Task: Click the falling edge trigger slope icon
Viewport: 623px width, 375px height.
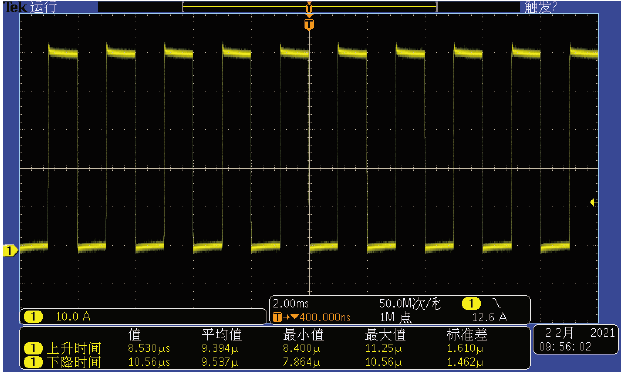Action: click(x=497, y=304)
